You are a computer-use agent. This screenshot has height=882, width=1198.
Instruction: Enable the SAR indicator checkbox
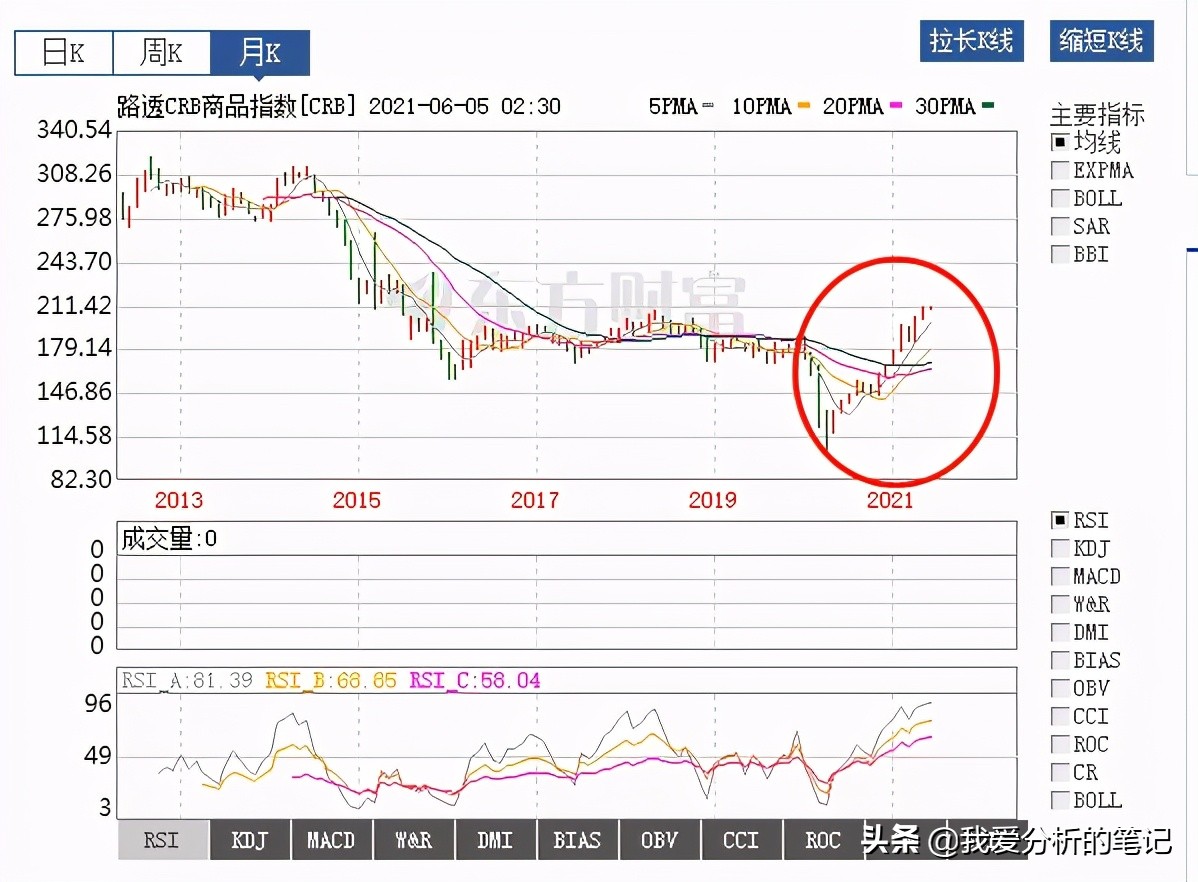(1058, 226)
